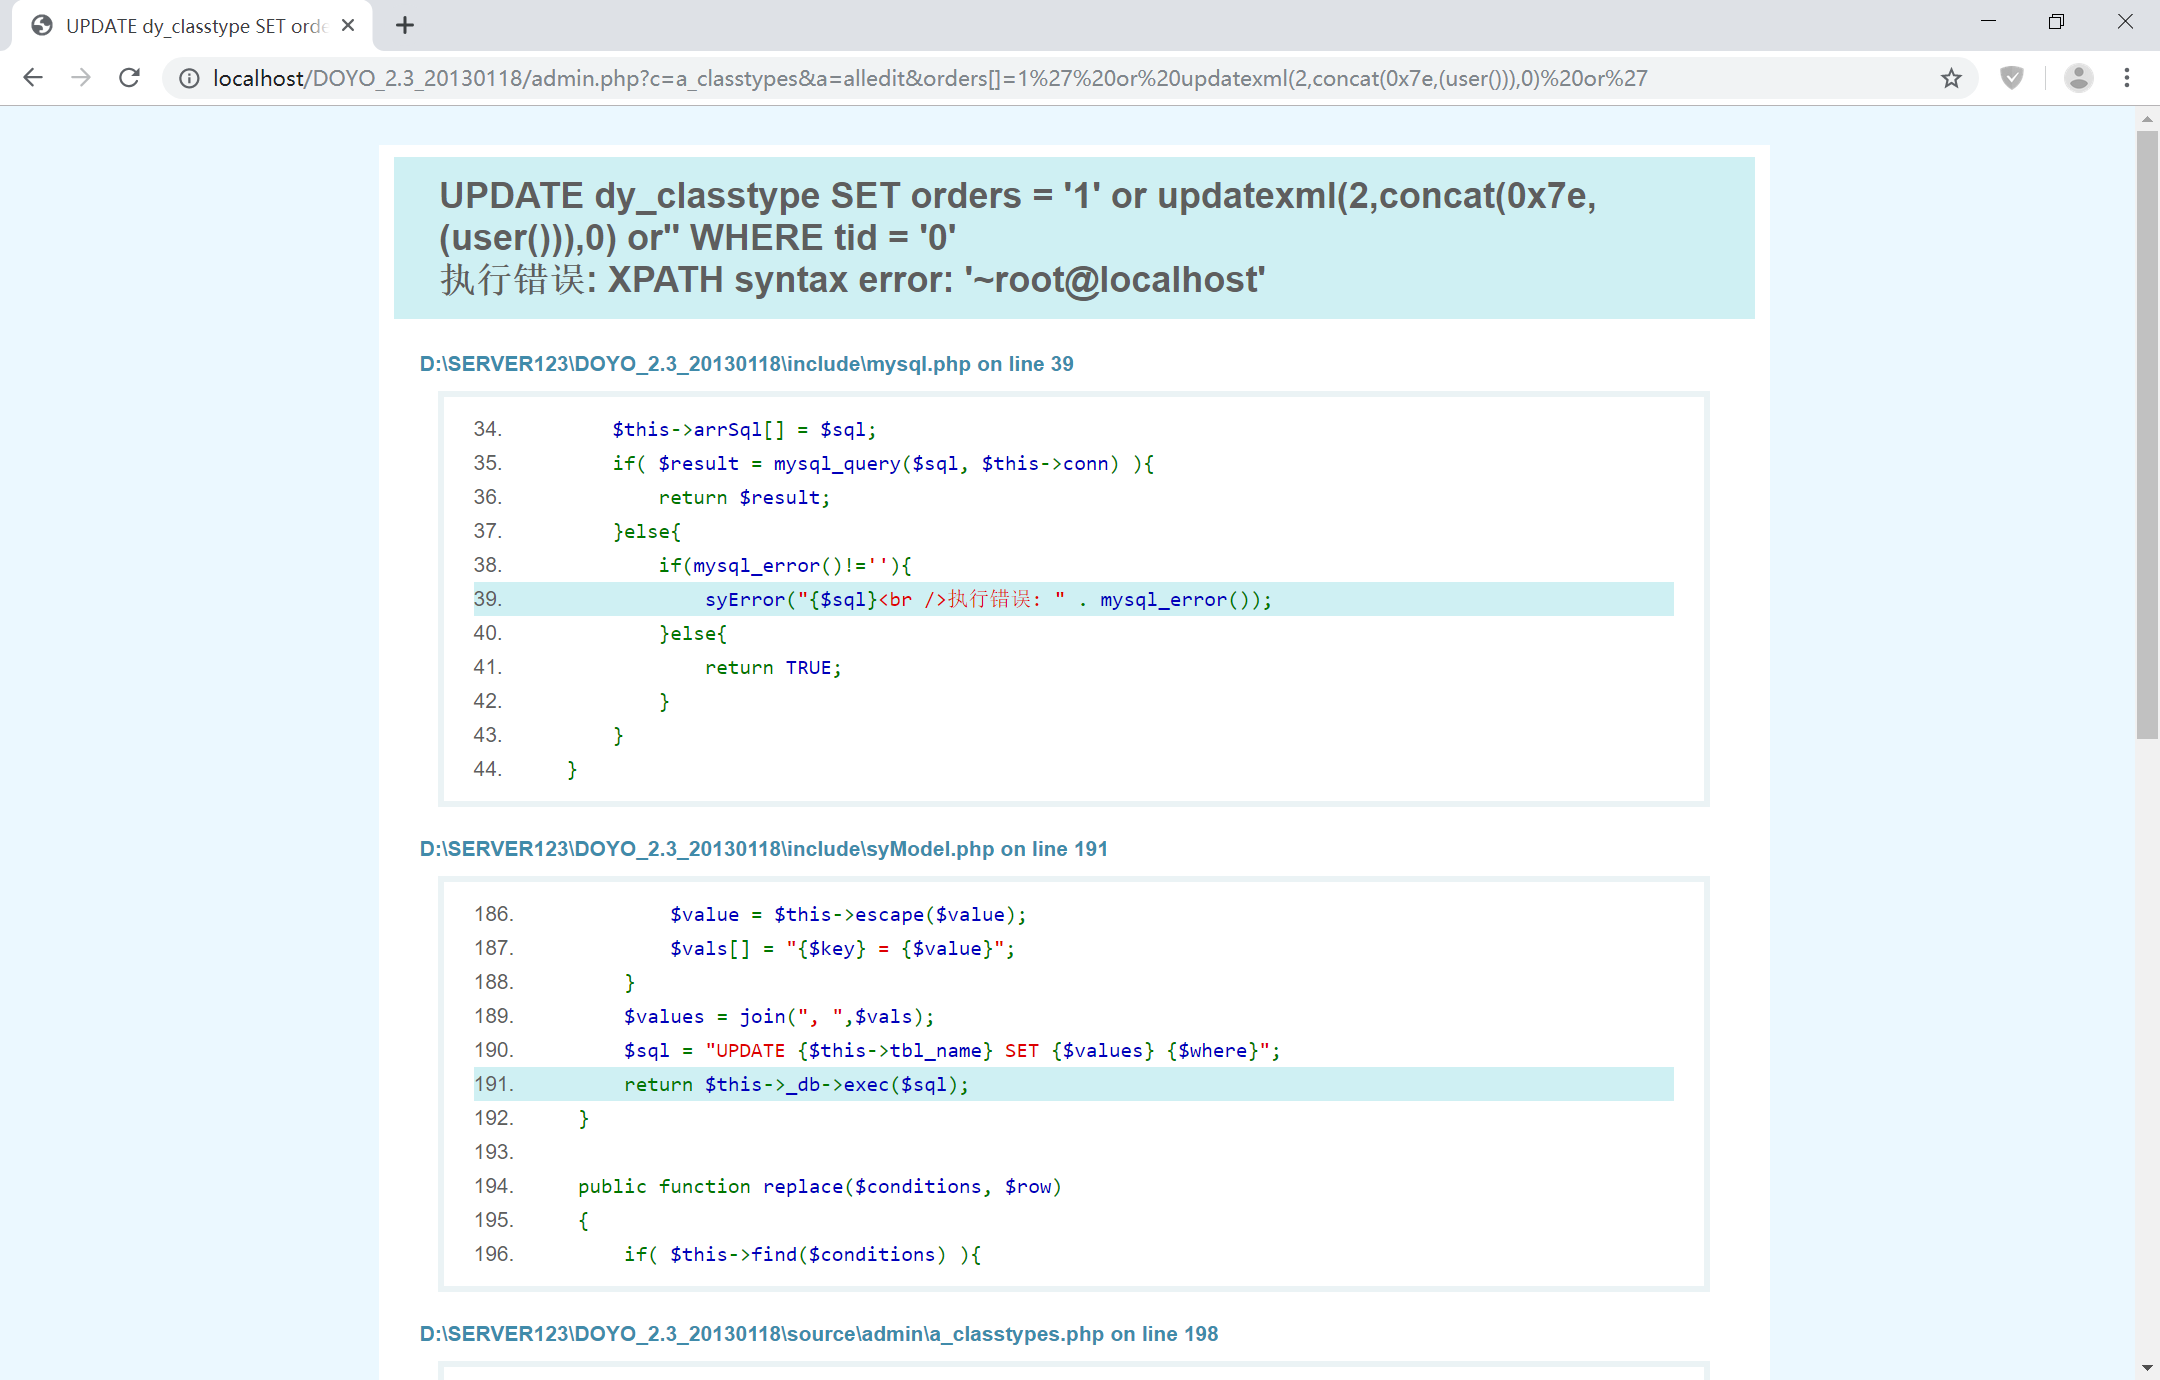Open the Chrome three-dot menu
This screenshot has height=1380, width=2160.
[2127, 78]
